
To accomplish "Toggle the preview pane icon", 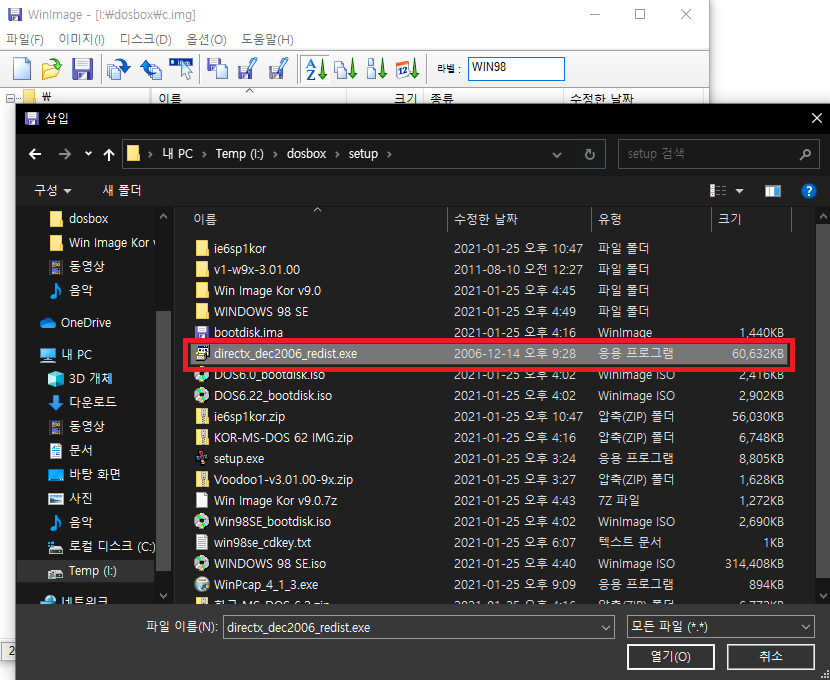I will pos(772,191).
